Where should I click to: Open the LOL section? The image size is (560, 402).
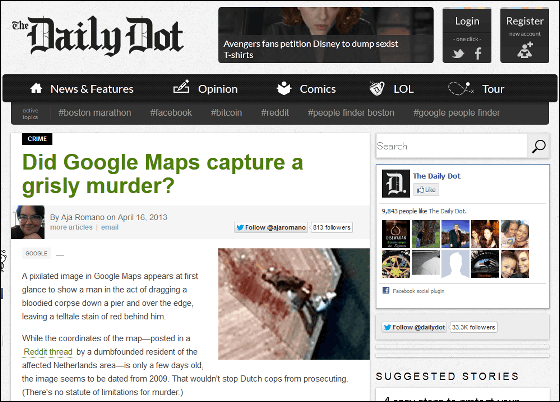click(x=404, y=89)
